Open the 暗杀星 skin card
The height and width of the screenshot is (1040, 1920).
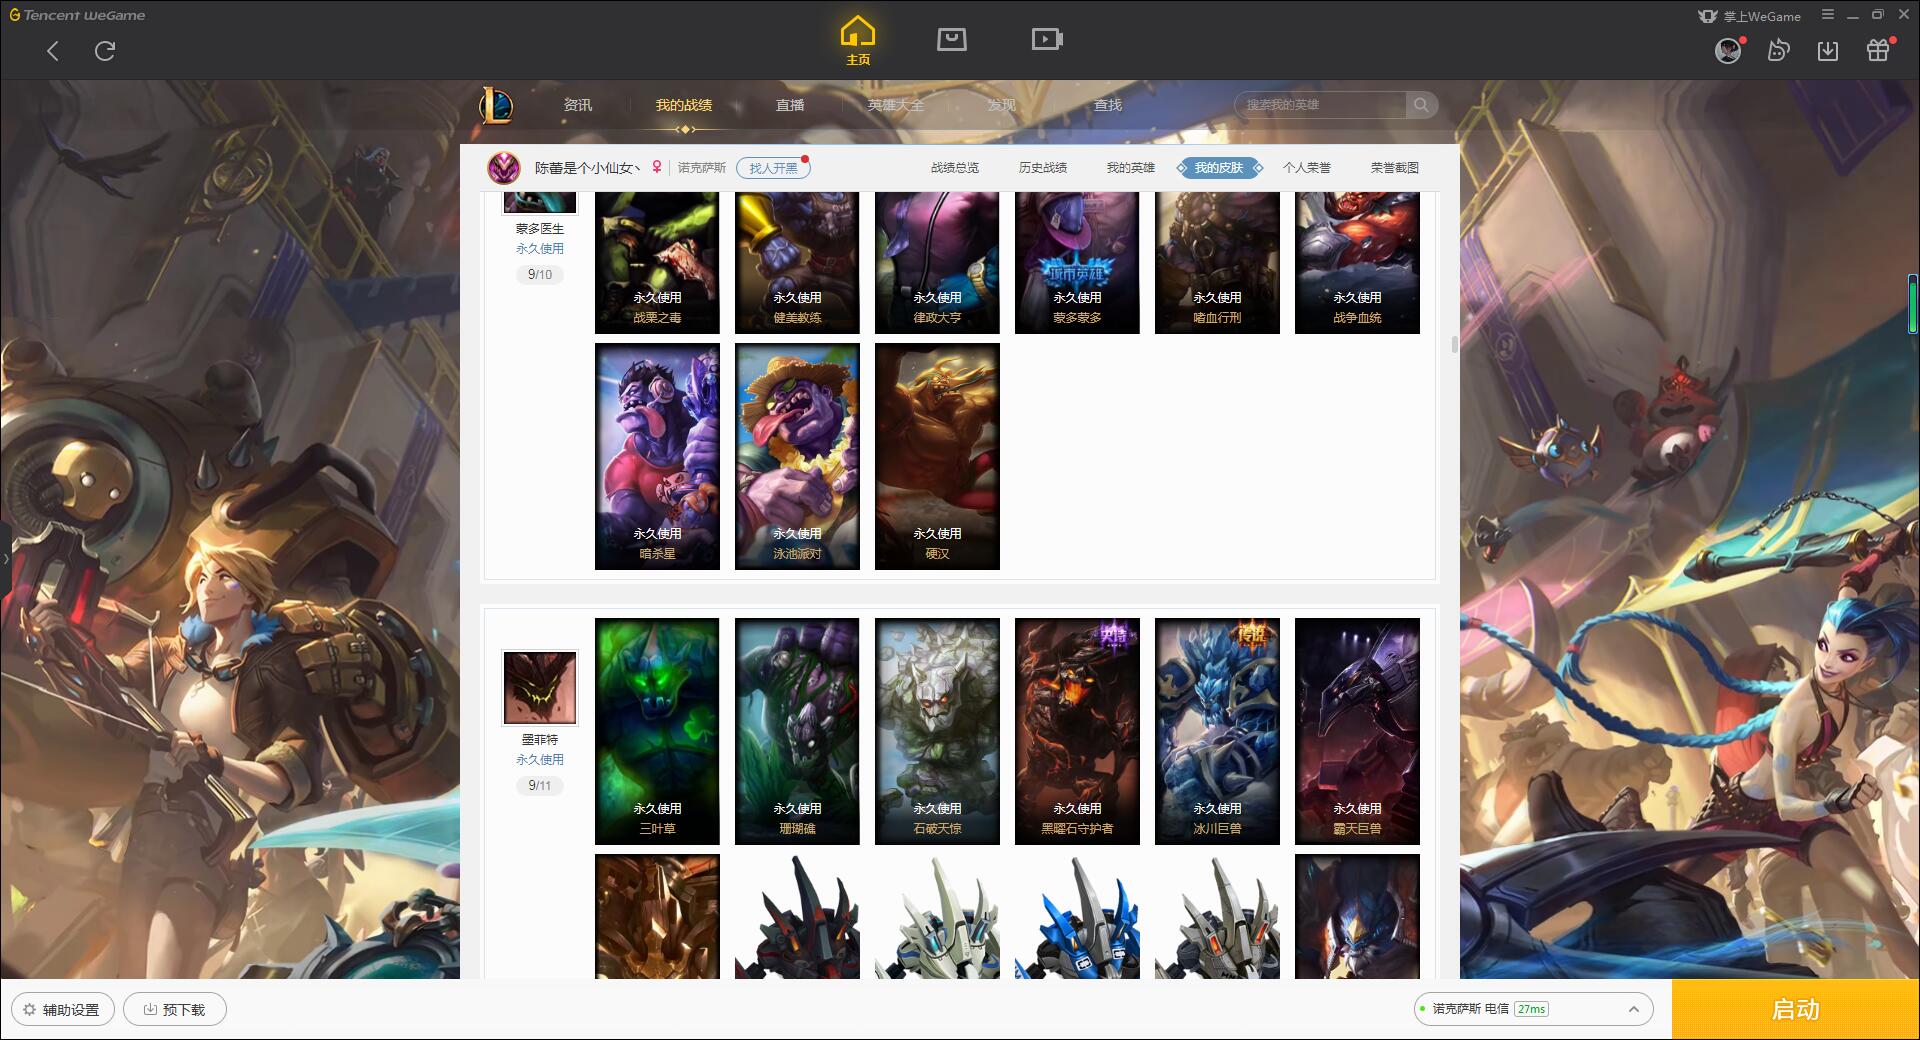tap(657, 457)
